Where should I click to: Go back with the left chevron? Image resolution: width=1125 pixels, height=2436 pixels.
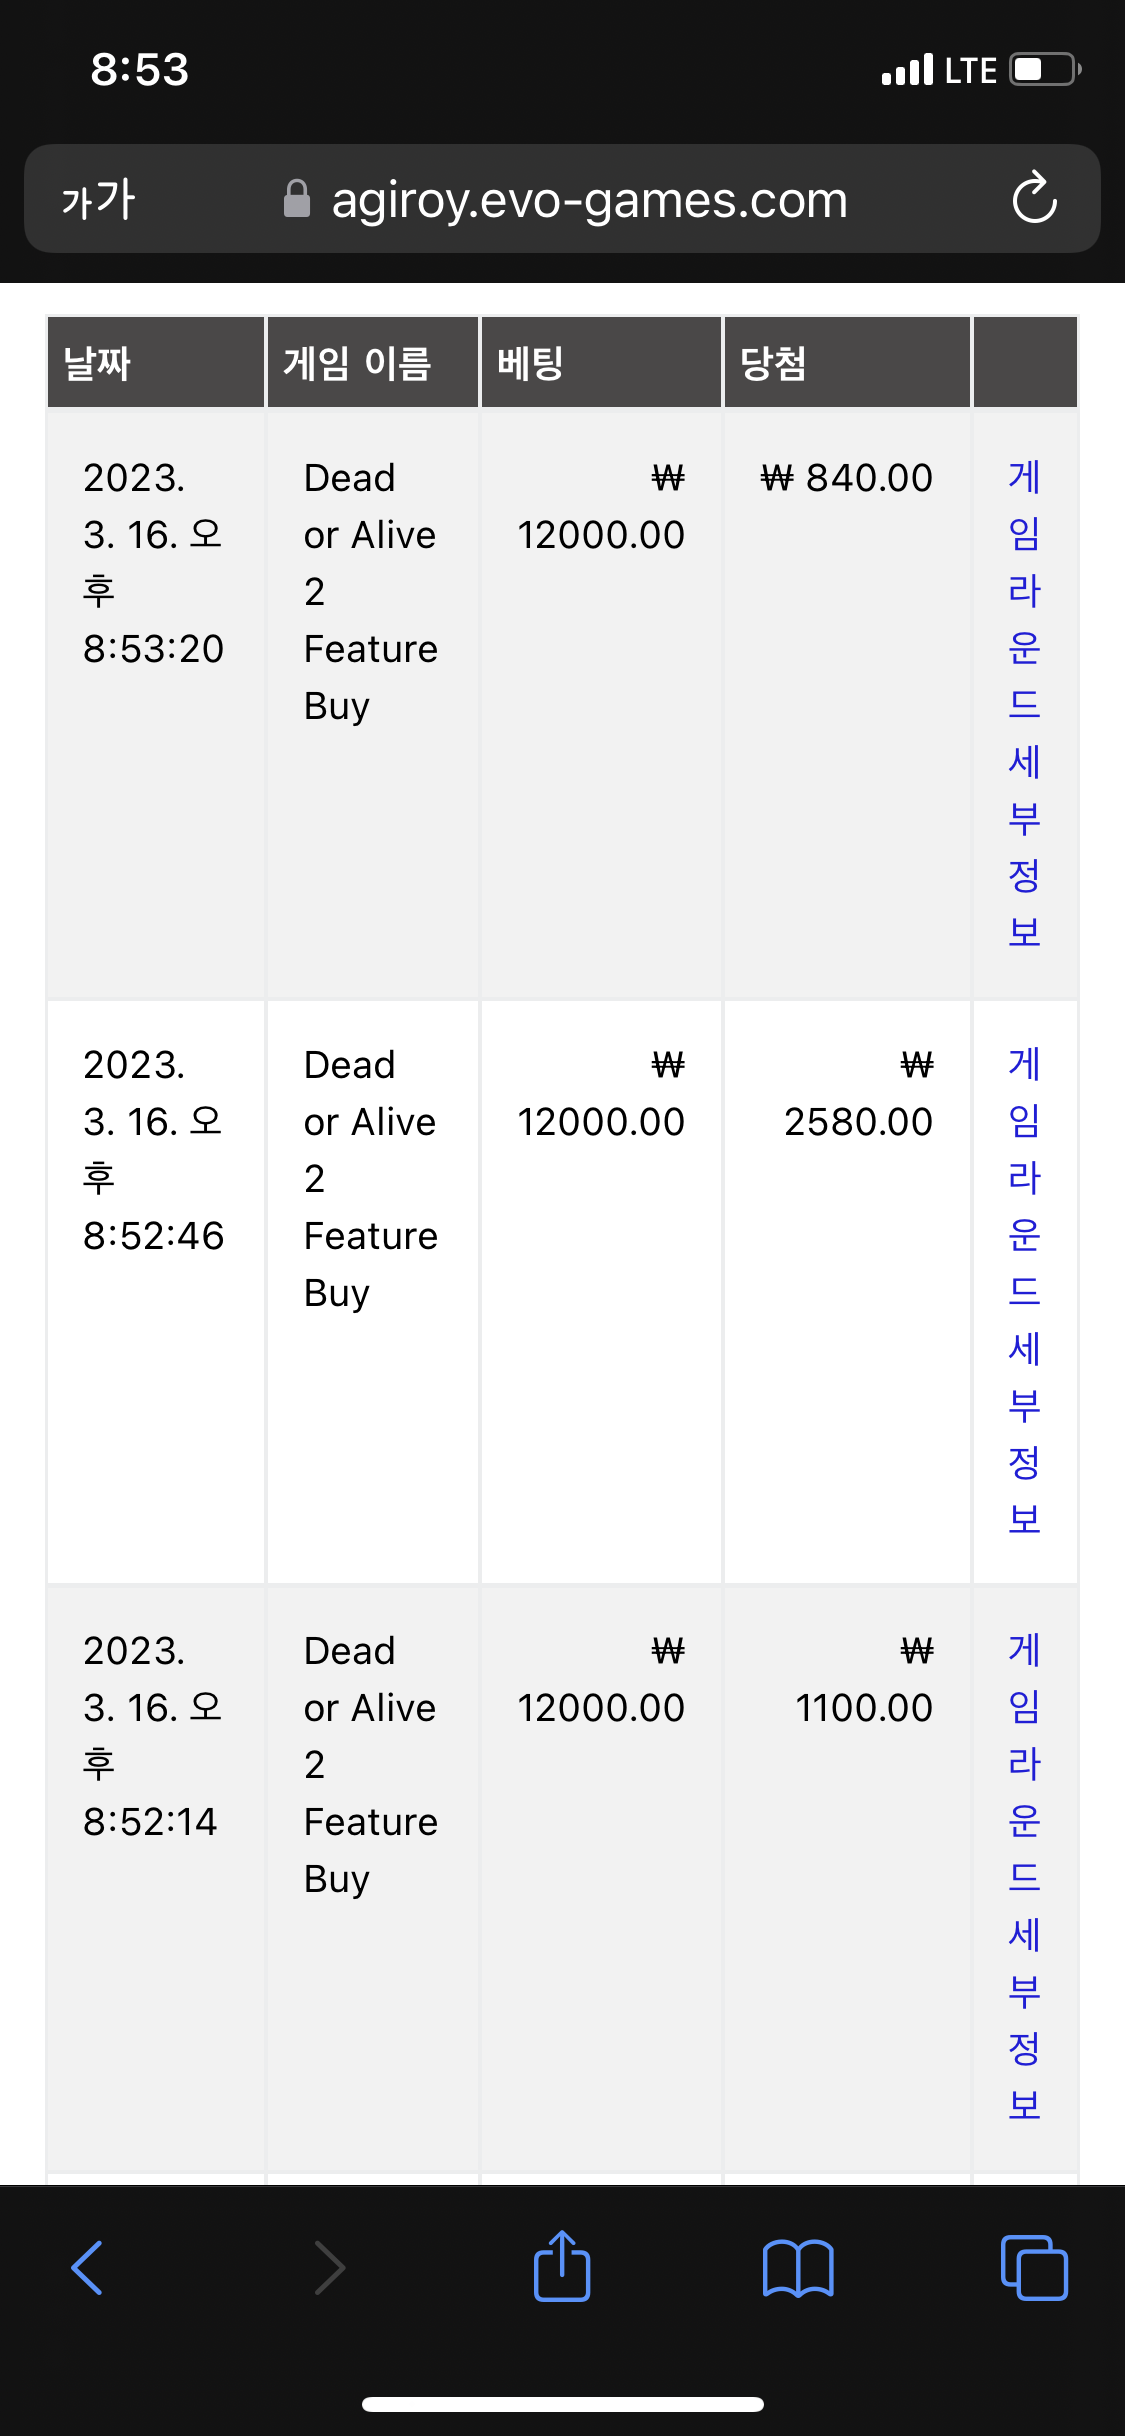pos(87,2268)
